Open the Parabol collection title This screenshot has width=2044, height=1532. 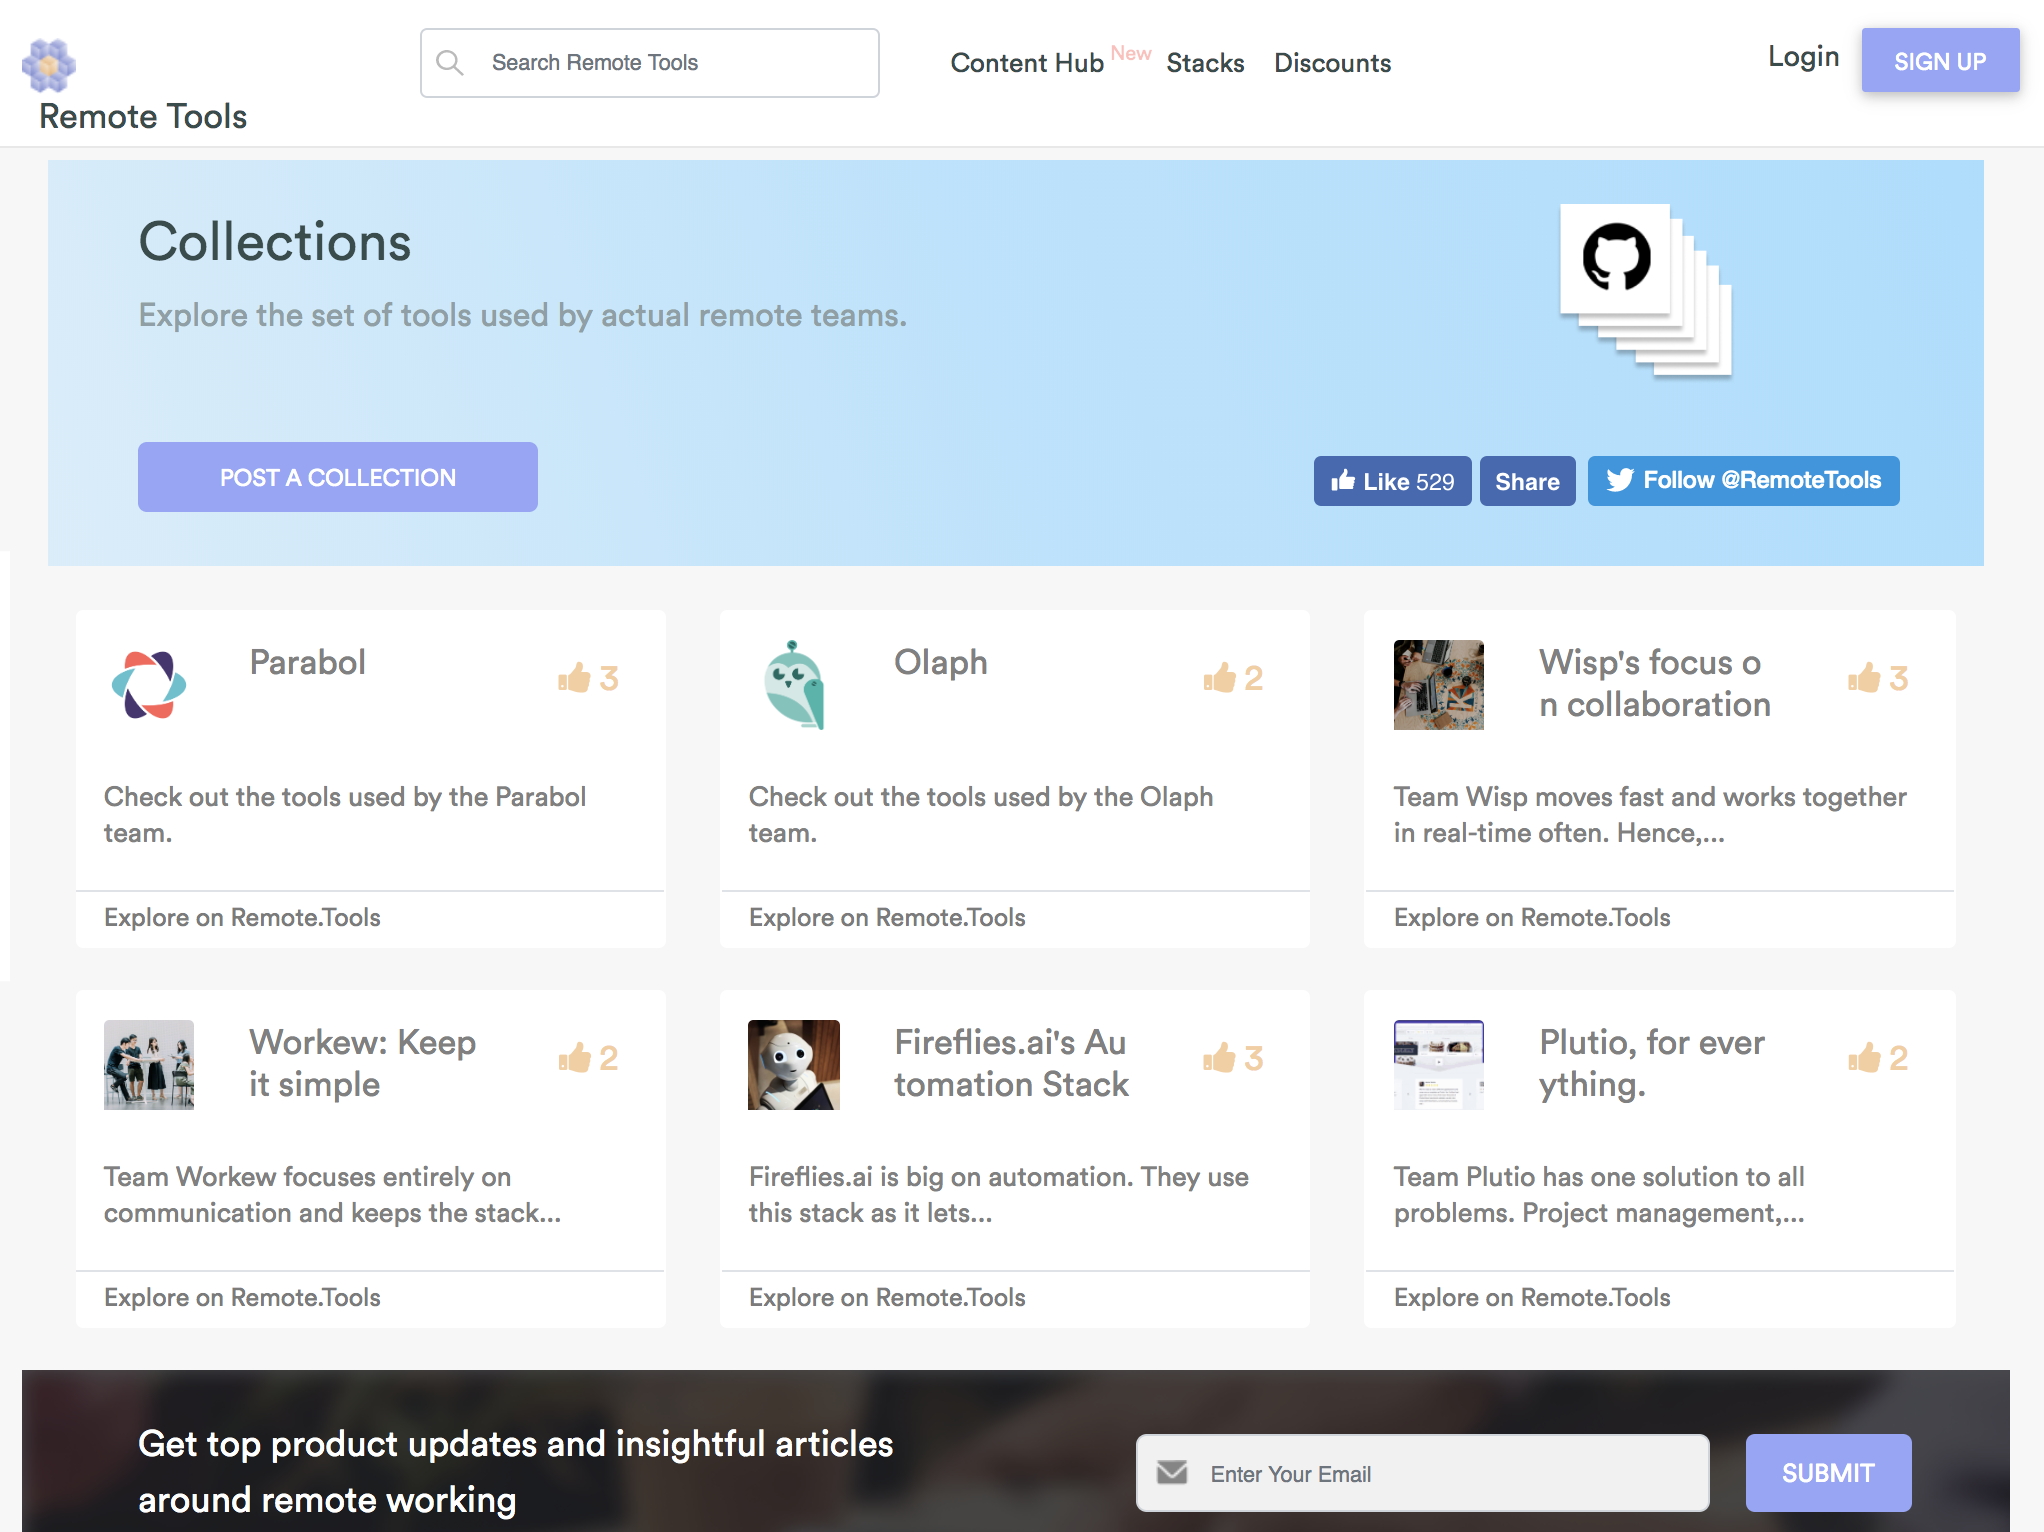307,662
